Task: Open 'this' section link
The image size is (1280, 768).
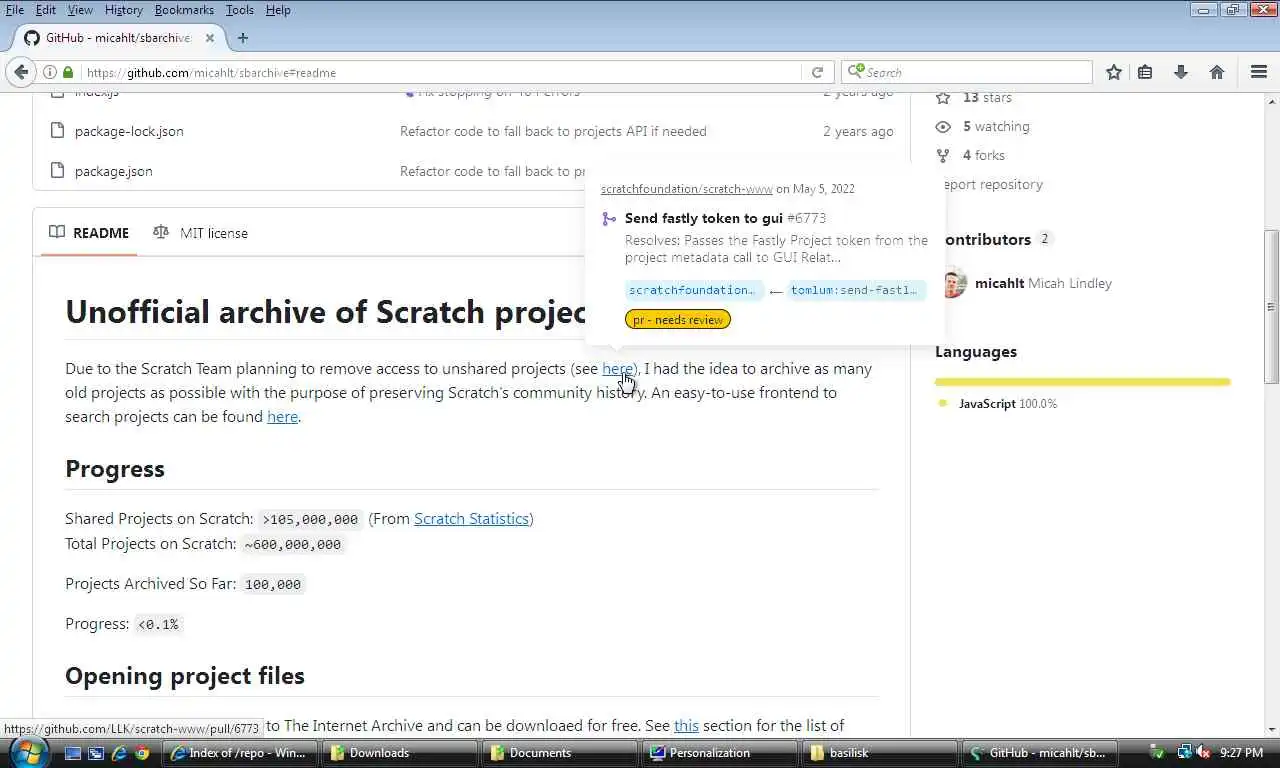Action: pyautogui.click(x=686, y=726)
